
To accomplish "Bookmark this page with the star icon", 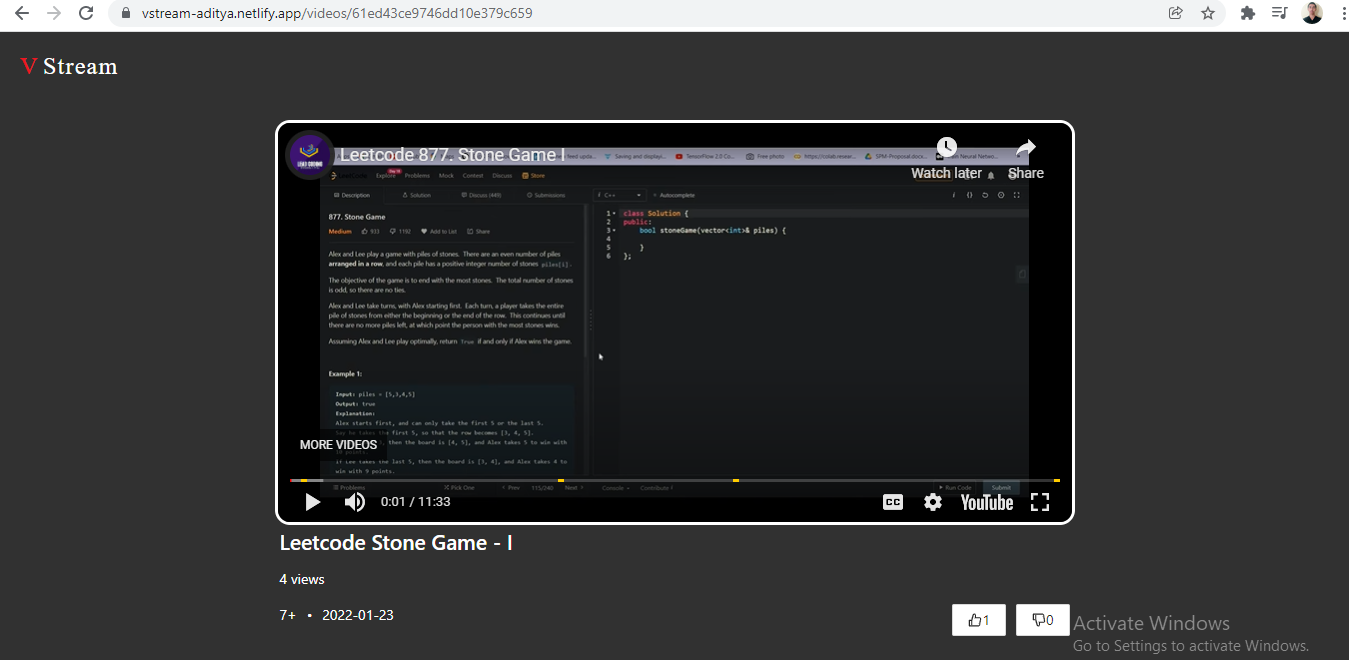I will pyautogui.click(x=1208, y=14).
